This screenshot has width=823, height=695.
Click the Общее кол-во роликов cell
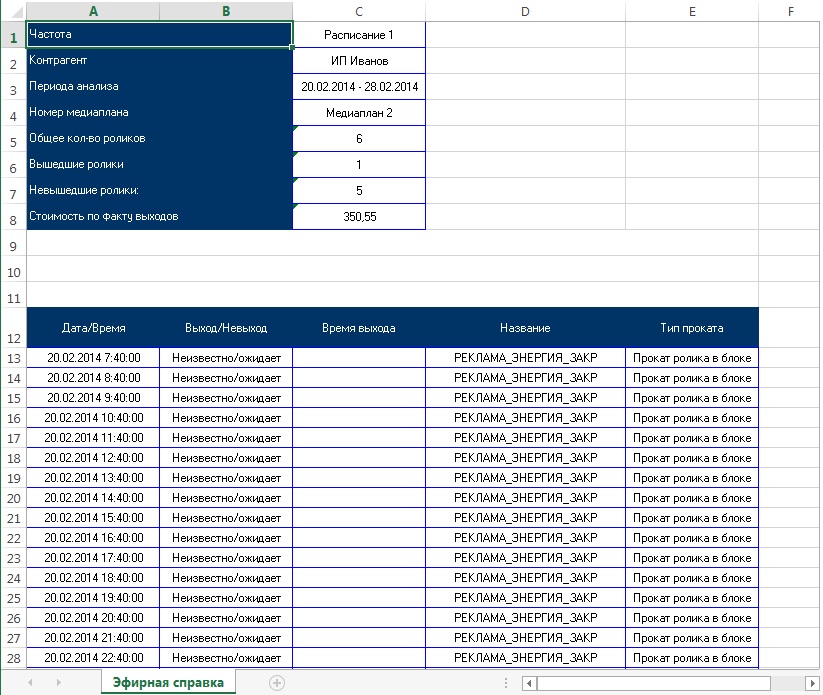[x=160, y=139]
